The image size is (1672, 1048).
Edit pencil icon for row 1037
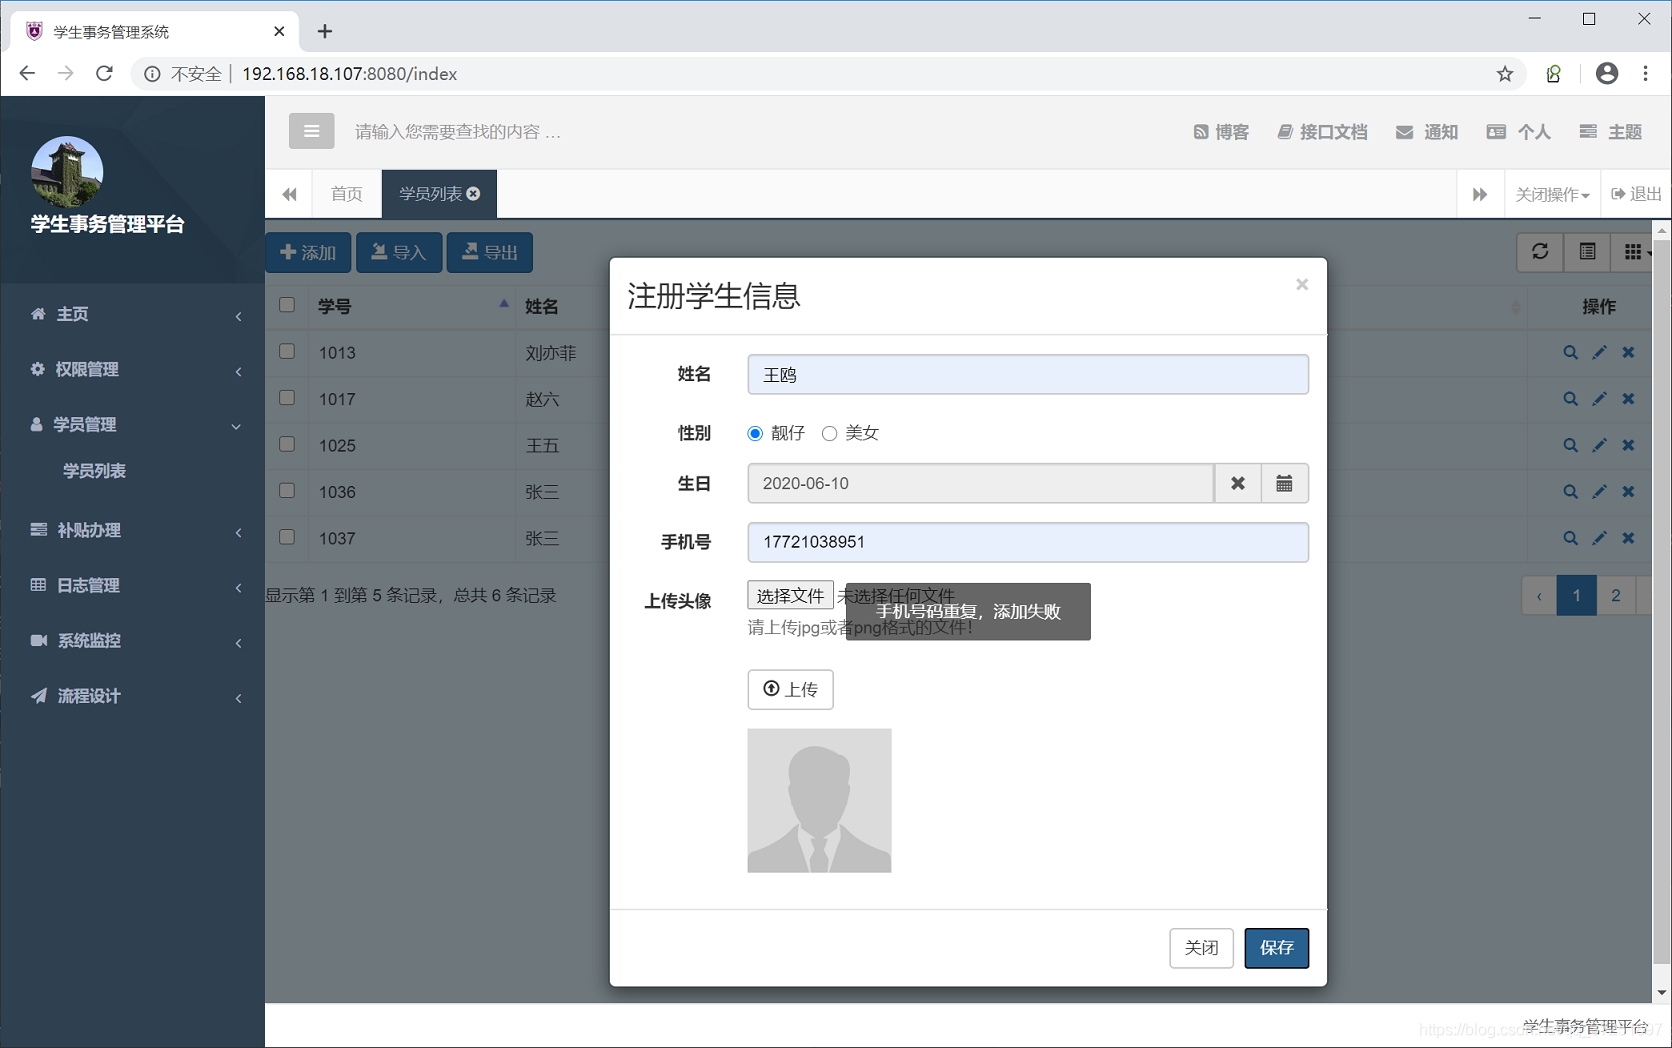(1599, 538)
